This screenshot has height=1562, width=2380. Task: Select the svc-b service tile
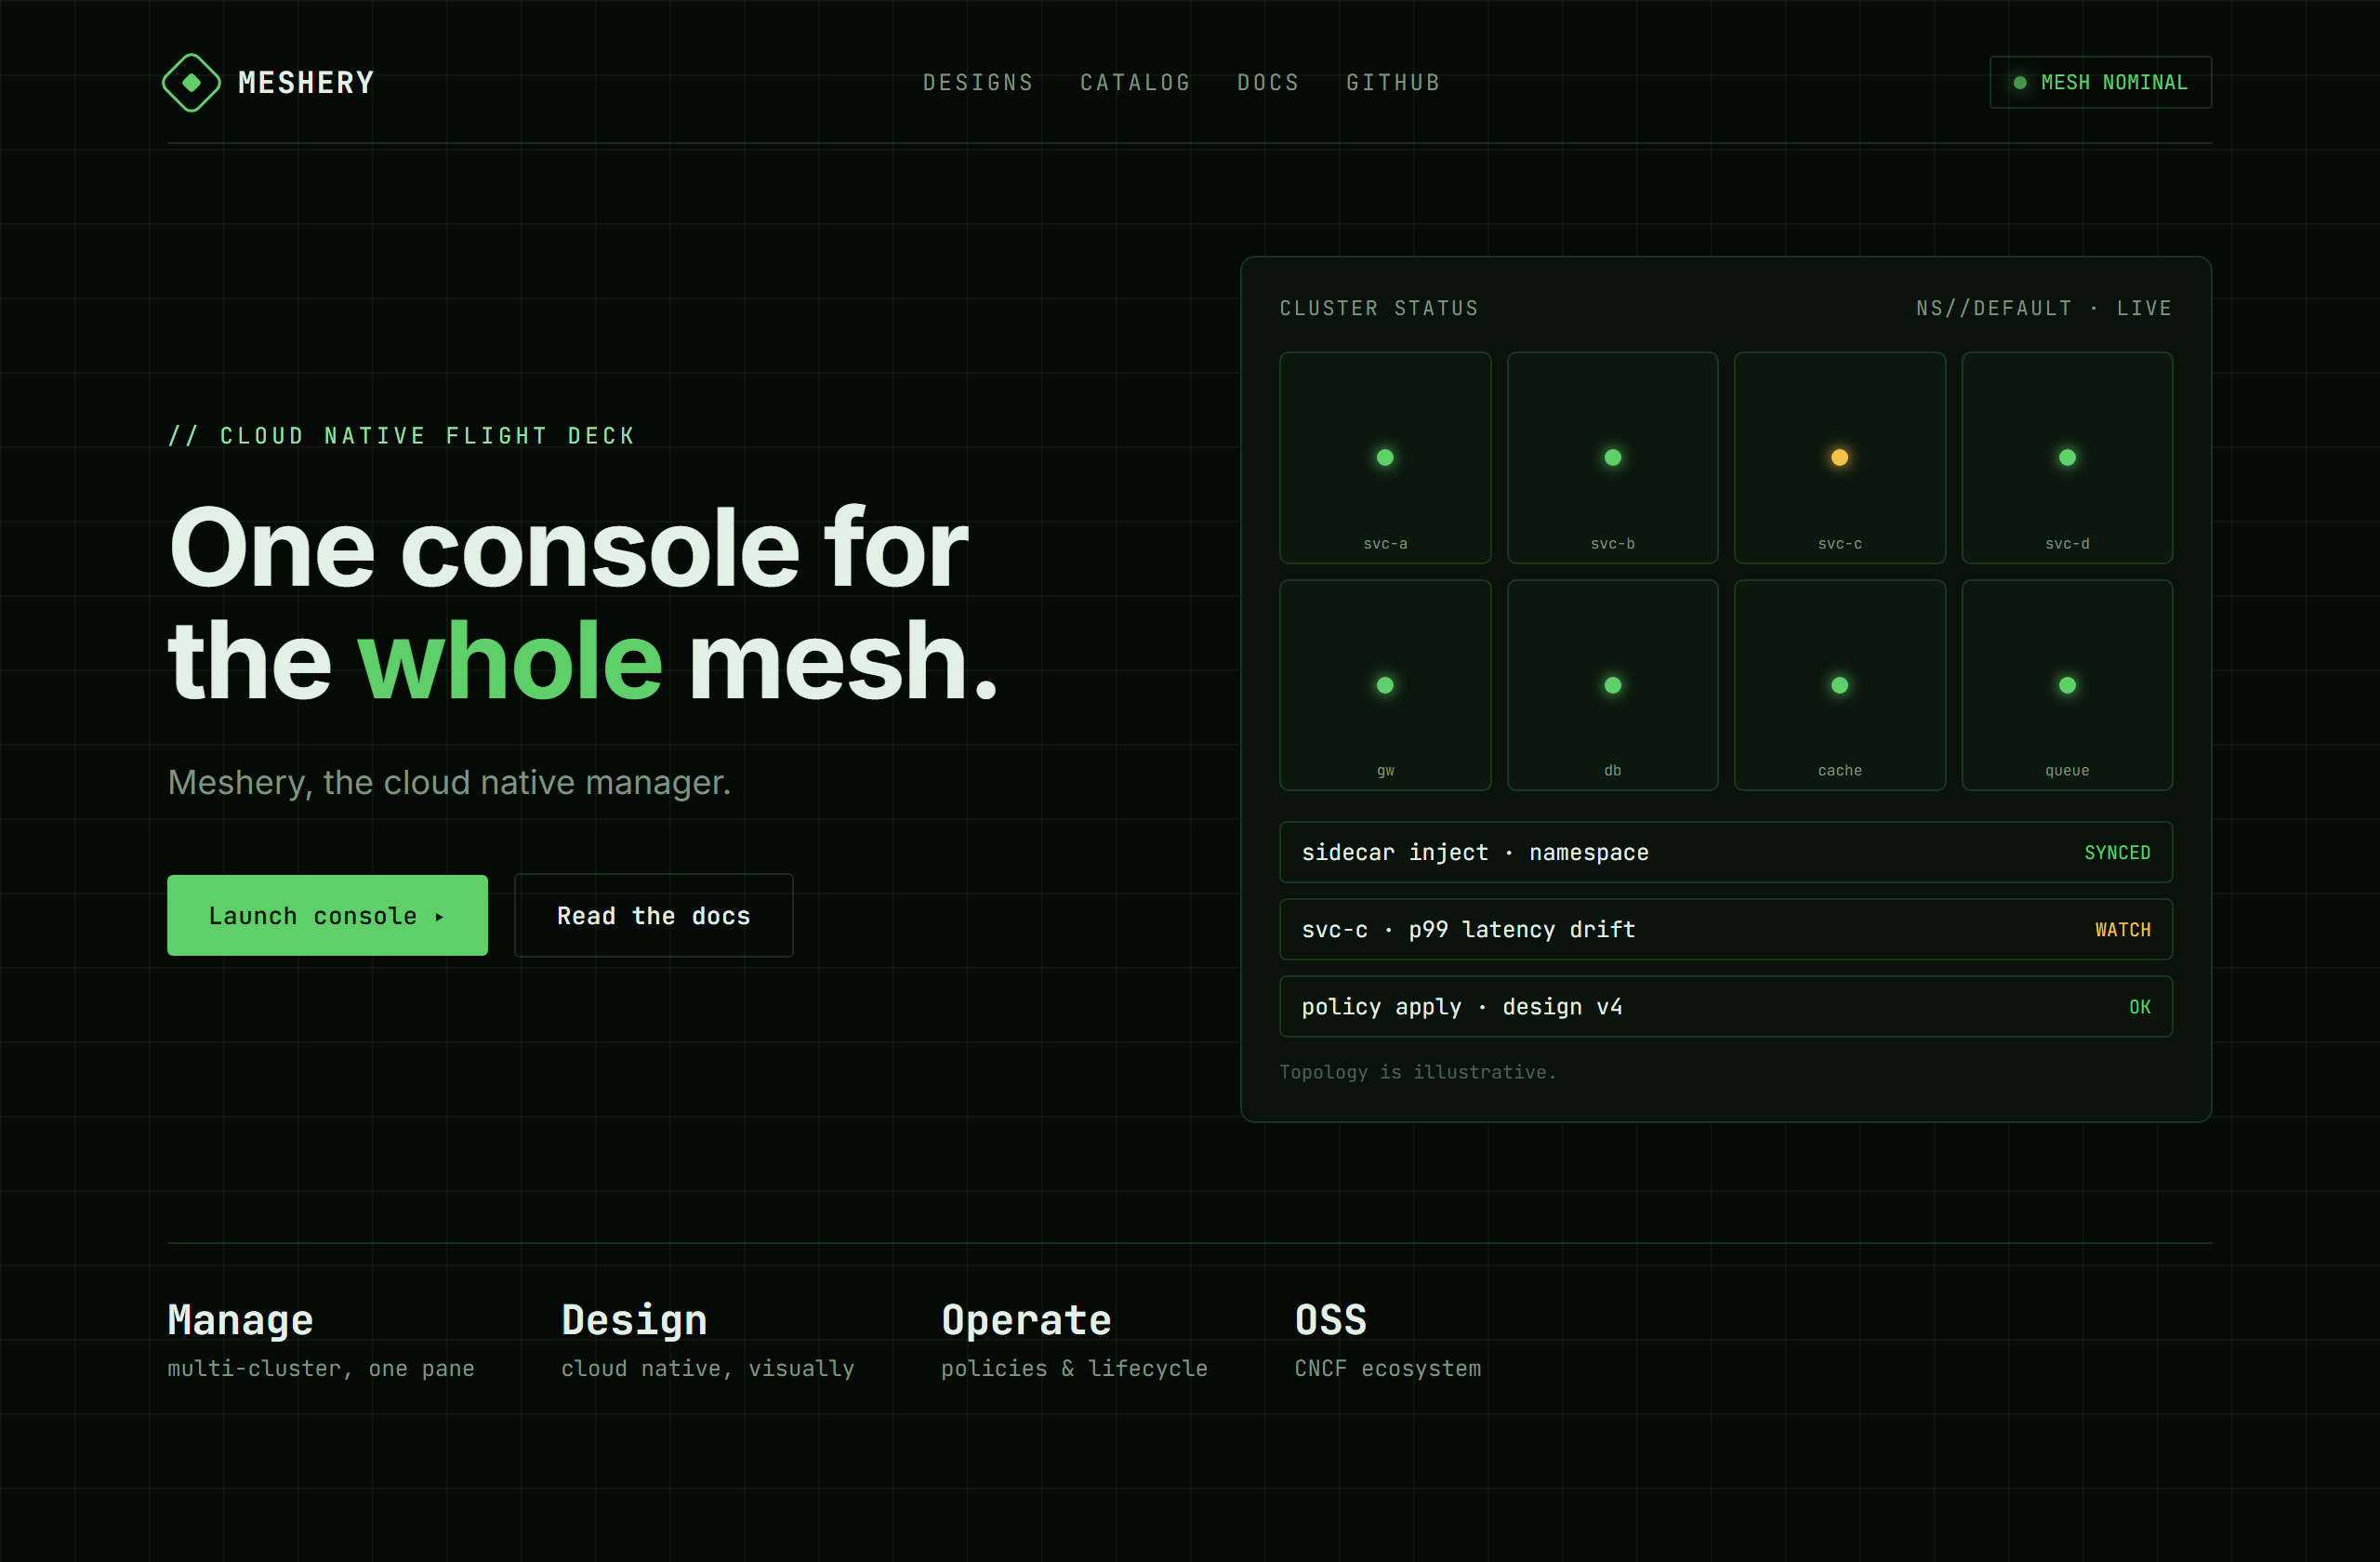pyautogui.click(x=1612, y=458)
